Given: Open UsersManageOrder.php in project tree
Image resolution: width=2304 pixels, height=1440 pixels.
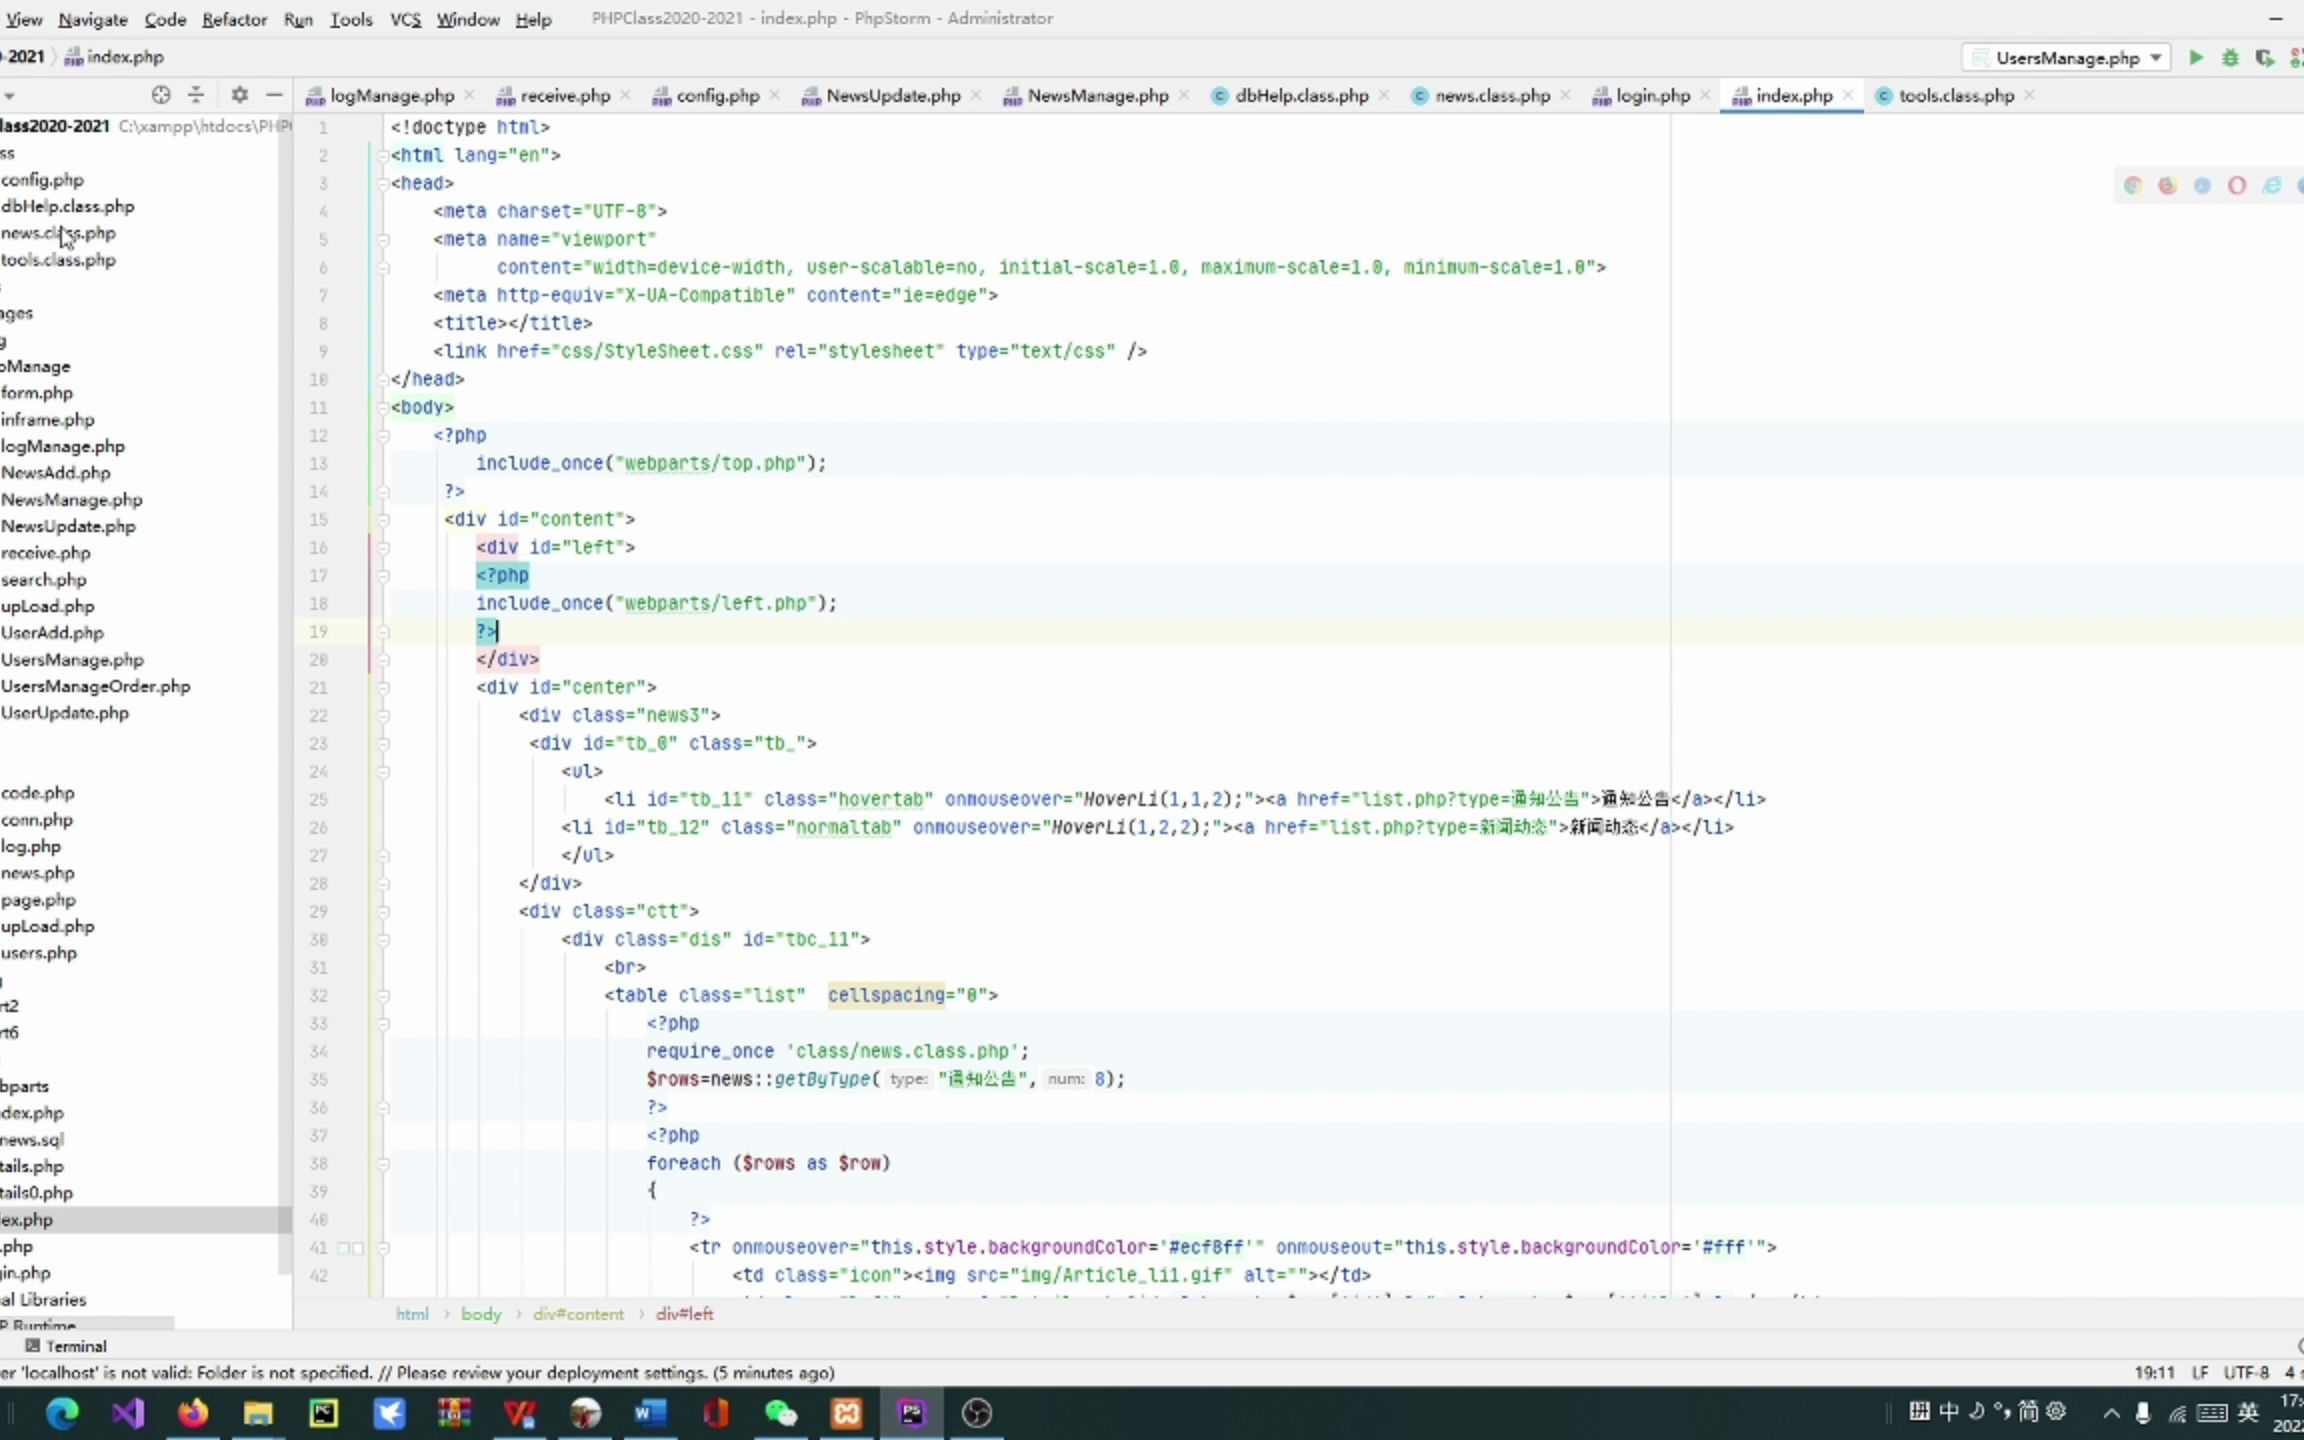Looking at the screenshot, I should [95, 686].
